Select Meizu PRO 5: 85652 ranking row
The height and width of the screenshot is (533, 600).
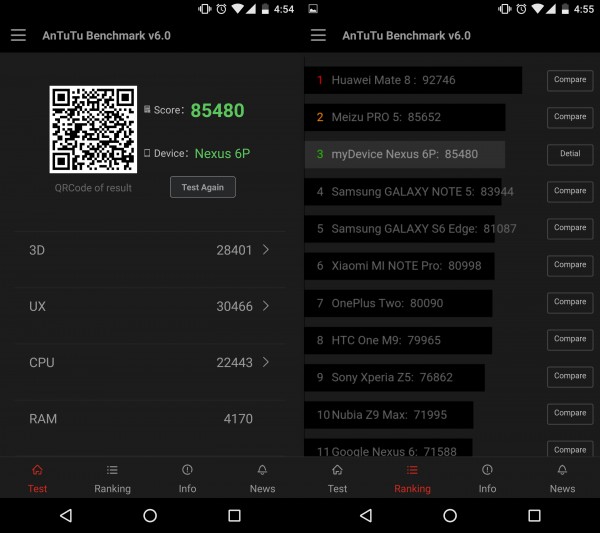[405, 117]
